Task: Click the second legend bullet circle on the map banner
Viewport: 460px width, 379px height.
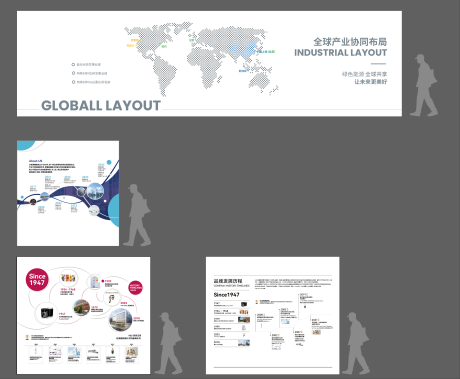Action: 73,73
